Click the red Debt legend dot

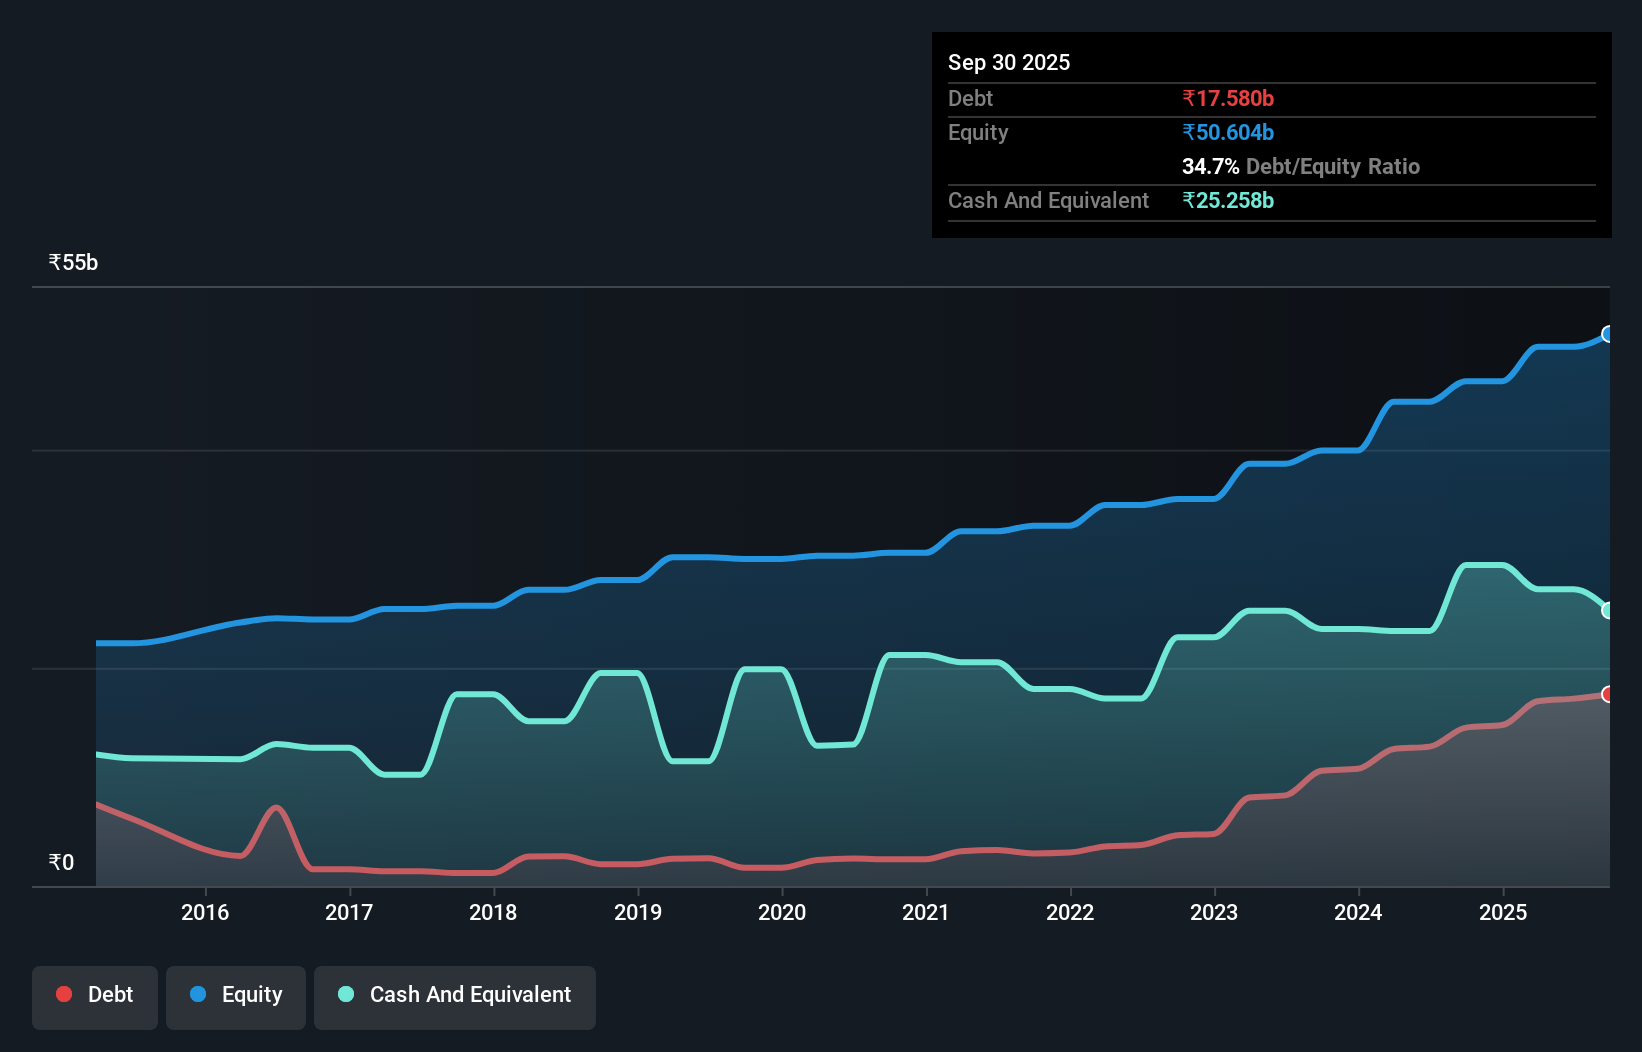click(63, 995)
